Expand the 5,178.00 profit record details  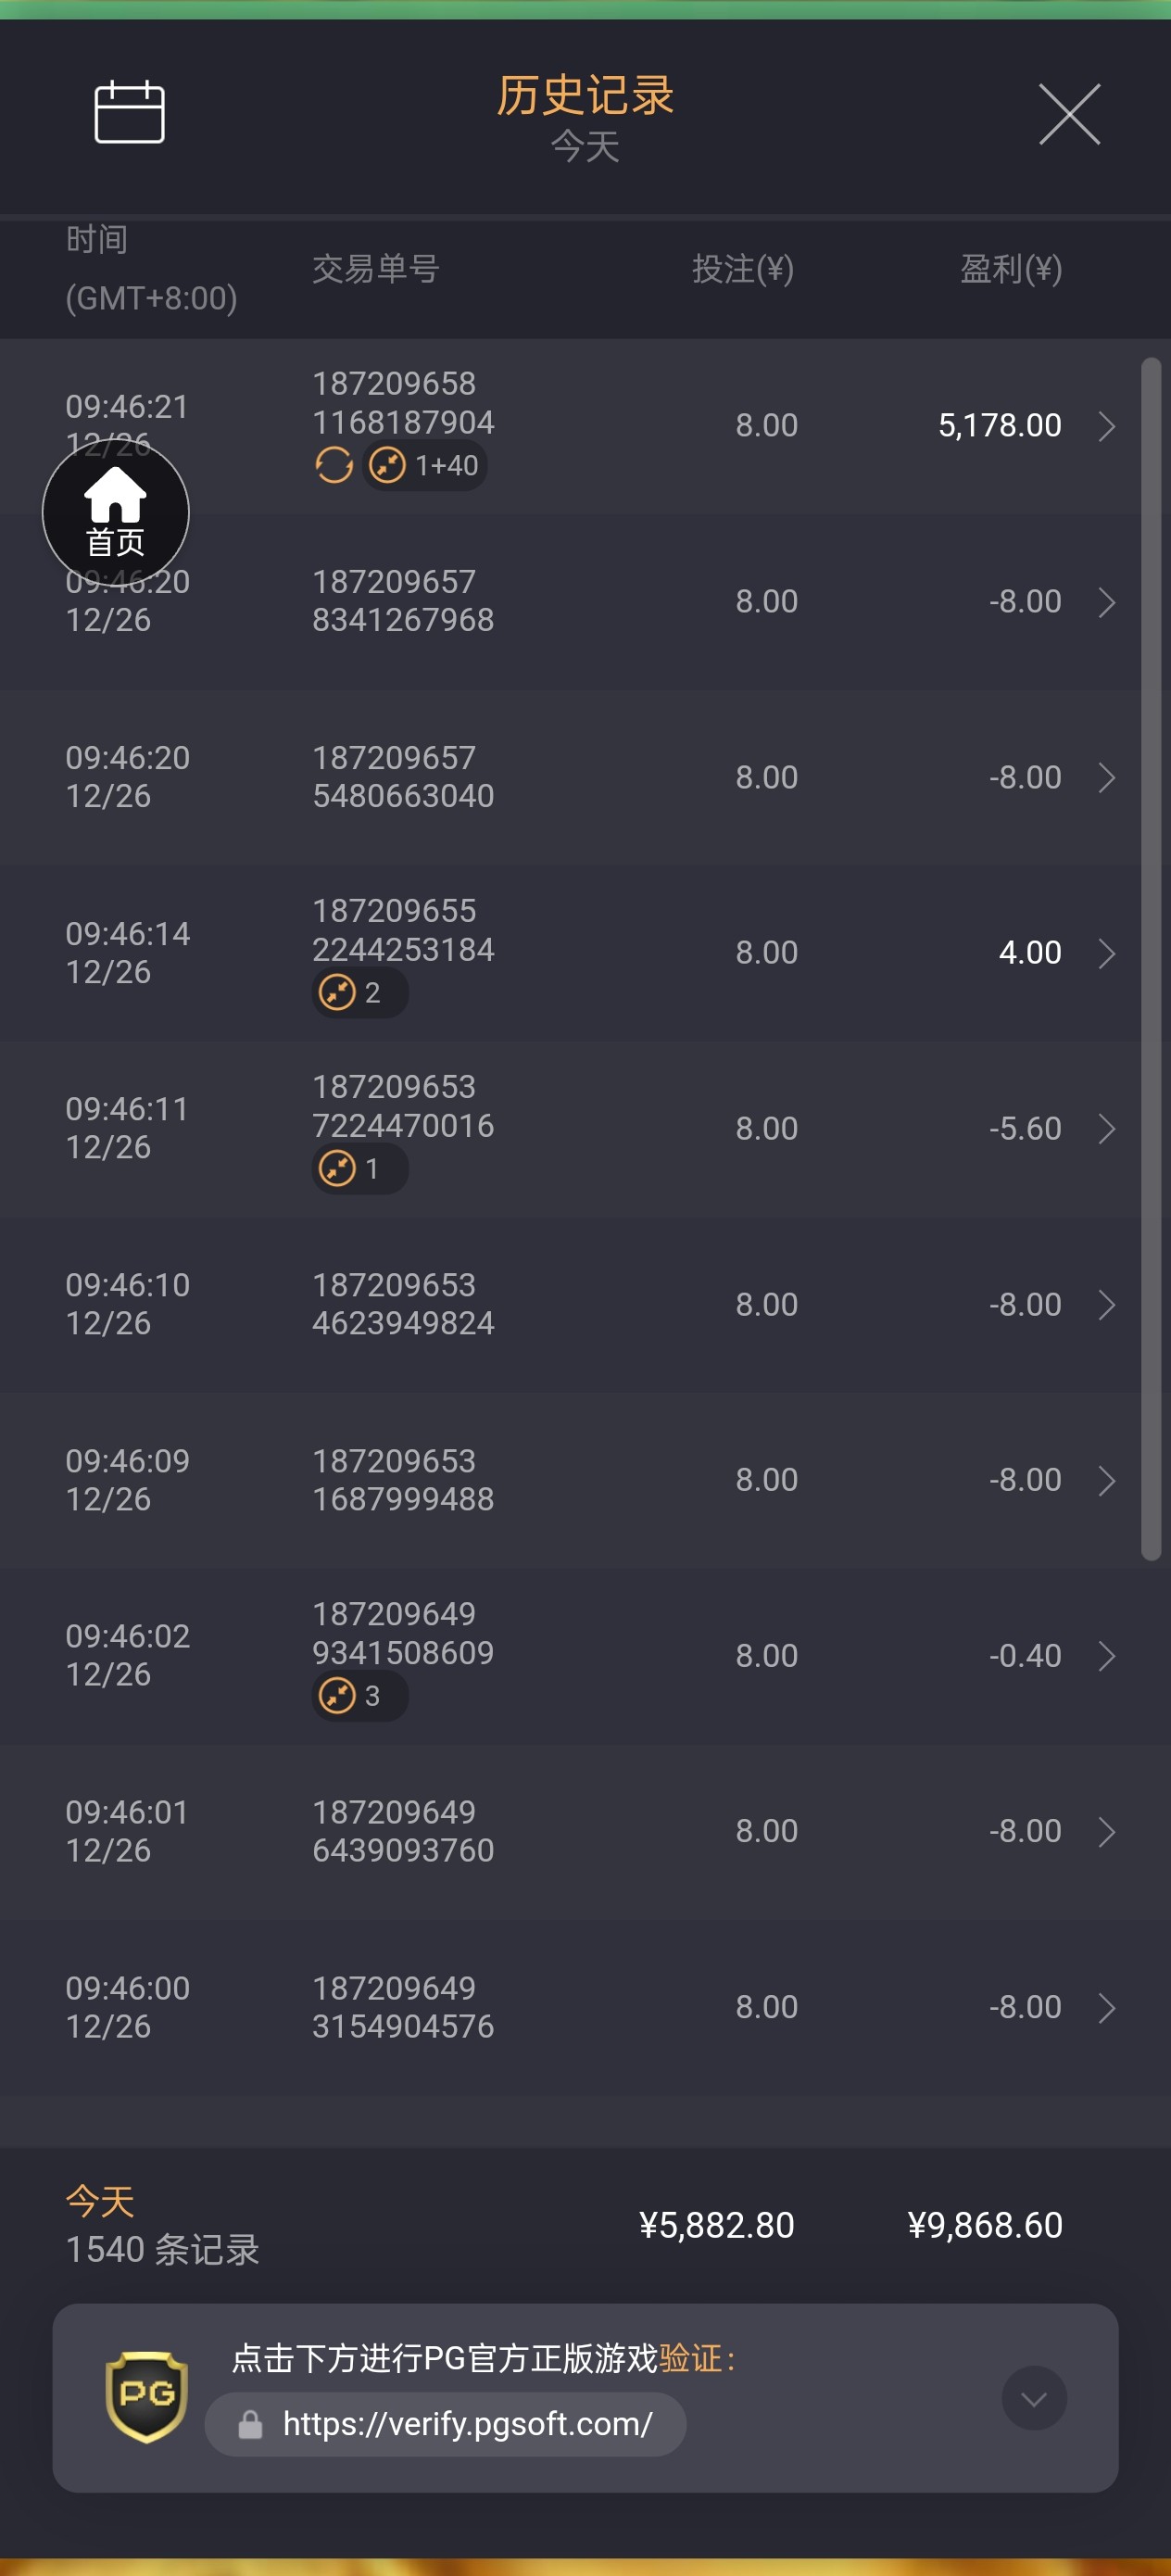coord(1106,426)
